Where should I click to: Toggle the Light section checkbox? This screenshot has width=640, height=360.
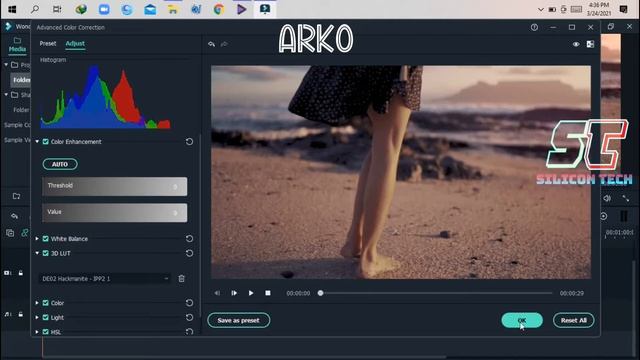click(x=46, y=317)
